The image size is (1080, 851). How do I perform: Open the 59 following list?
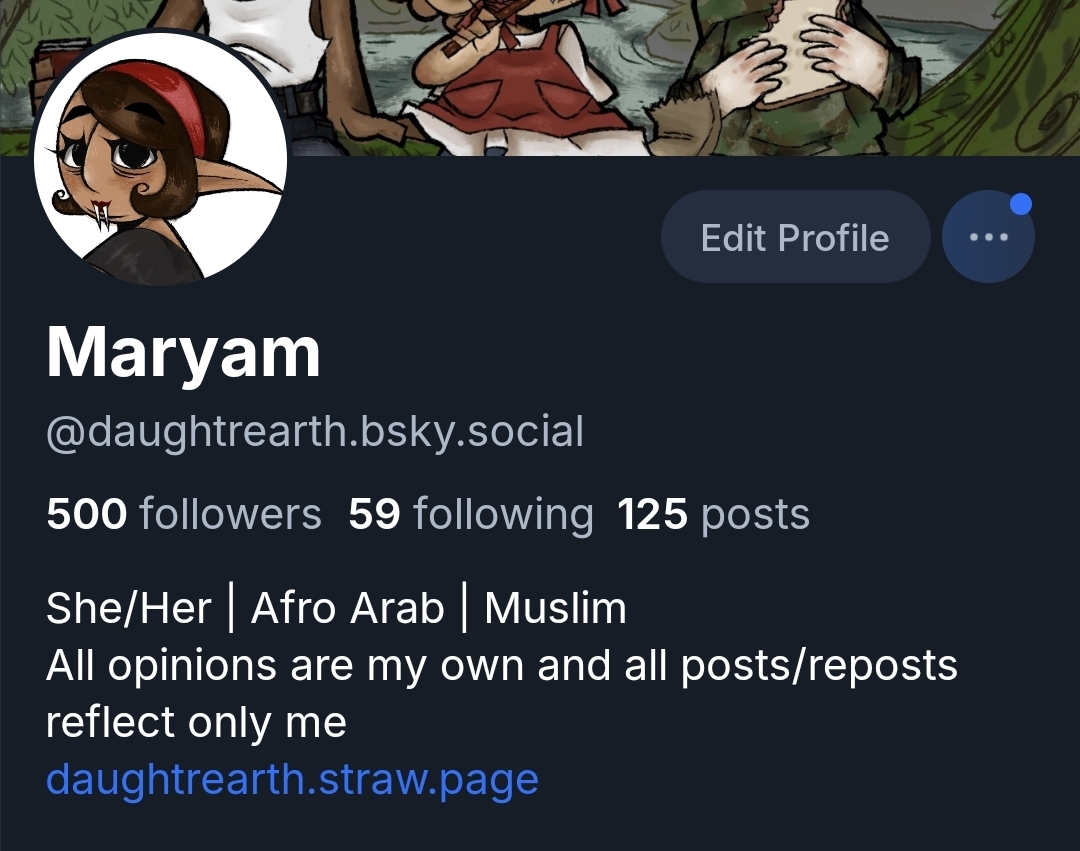click(x=471, y=514)
